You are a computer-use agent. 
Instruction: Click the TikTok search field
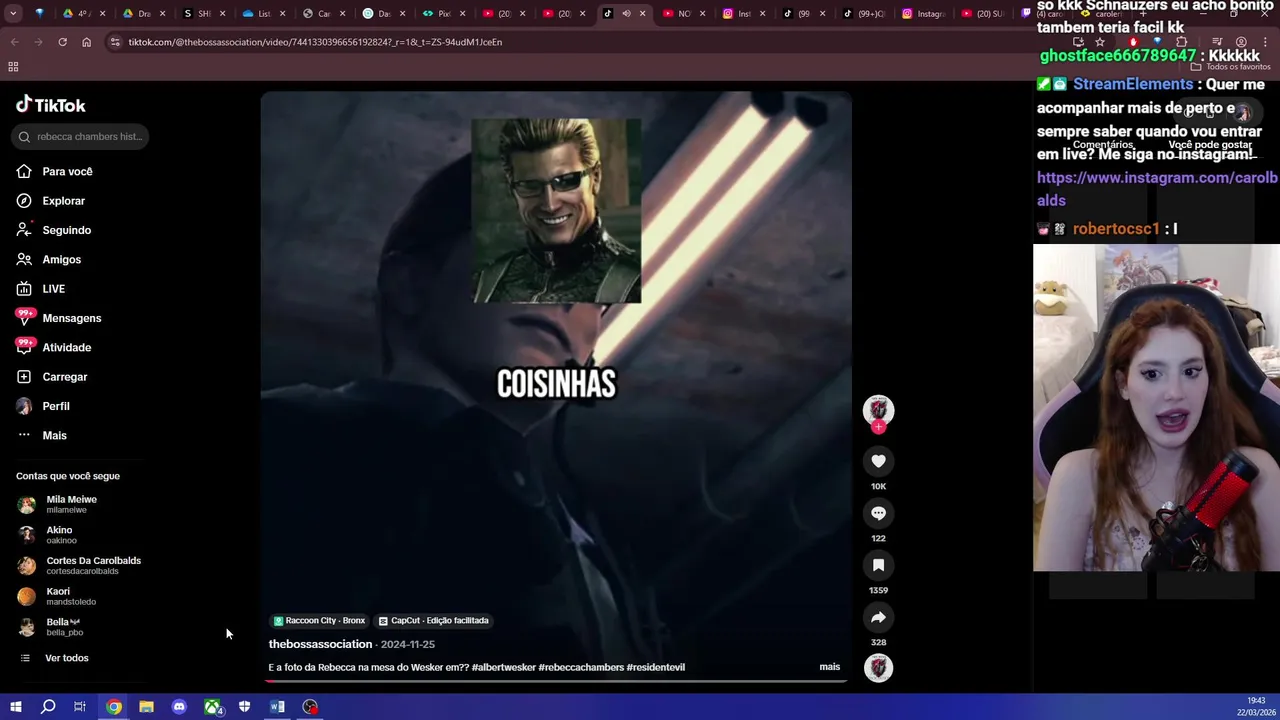80,136
